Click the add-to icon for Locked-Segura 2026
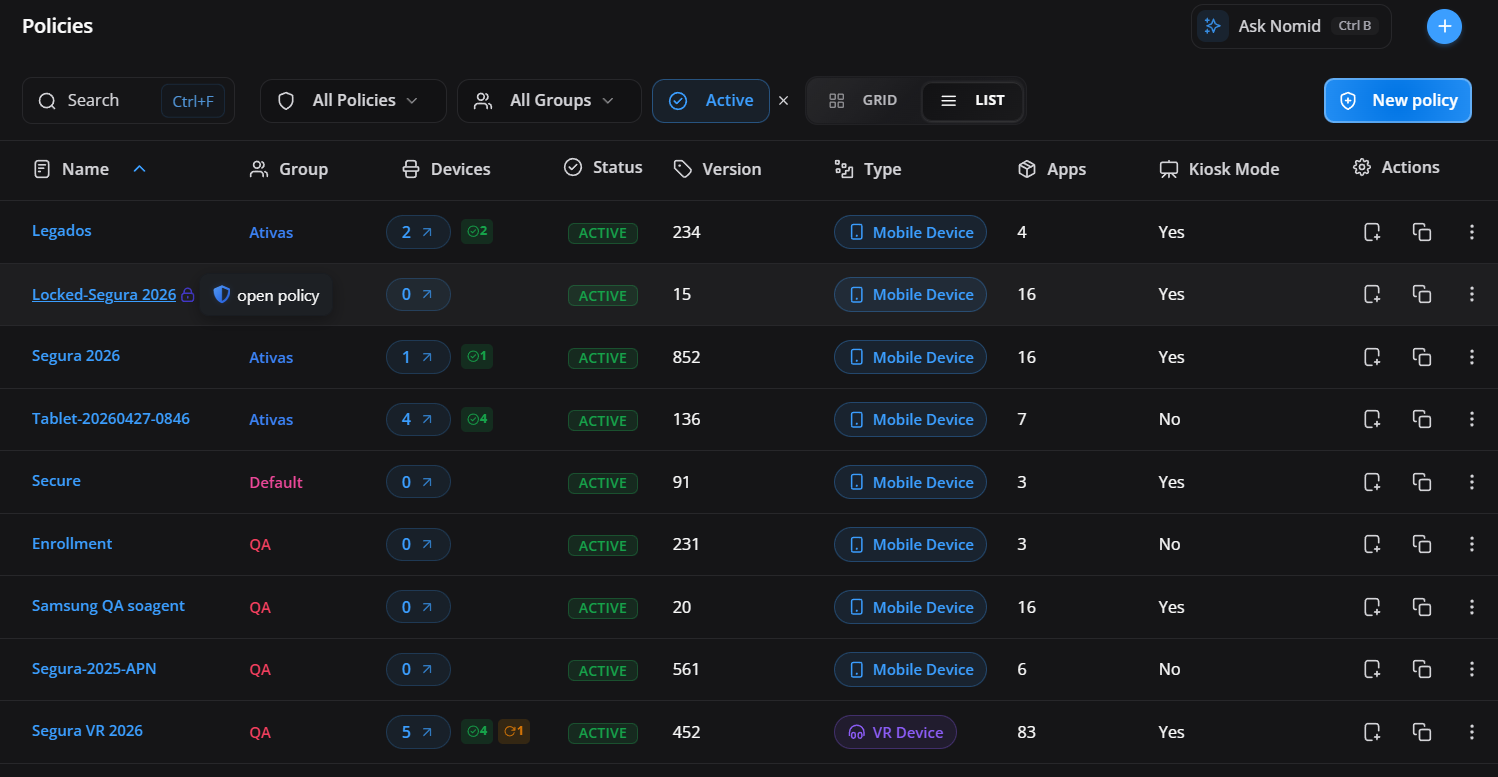This screenshot has height=777, width=1498. click(x=1372, y=294)
